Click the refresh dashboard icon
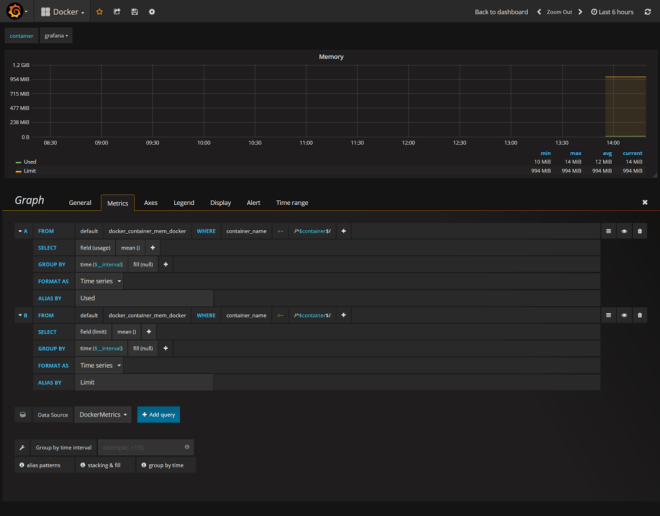This screenshot has height=516, width=660. pyautogui.click(x=647, y=12)
